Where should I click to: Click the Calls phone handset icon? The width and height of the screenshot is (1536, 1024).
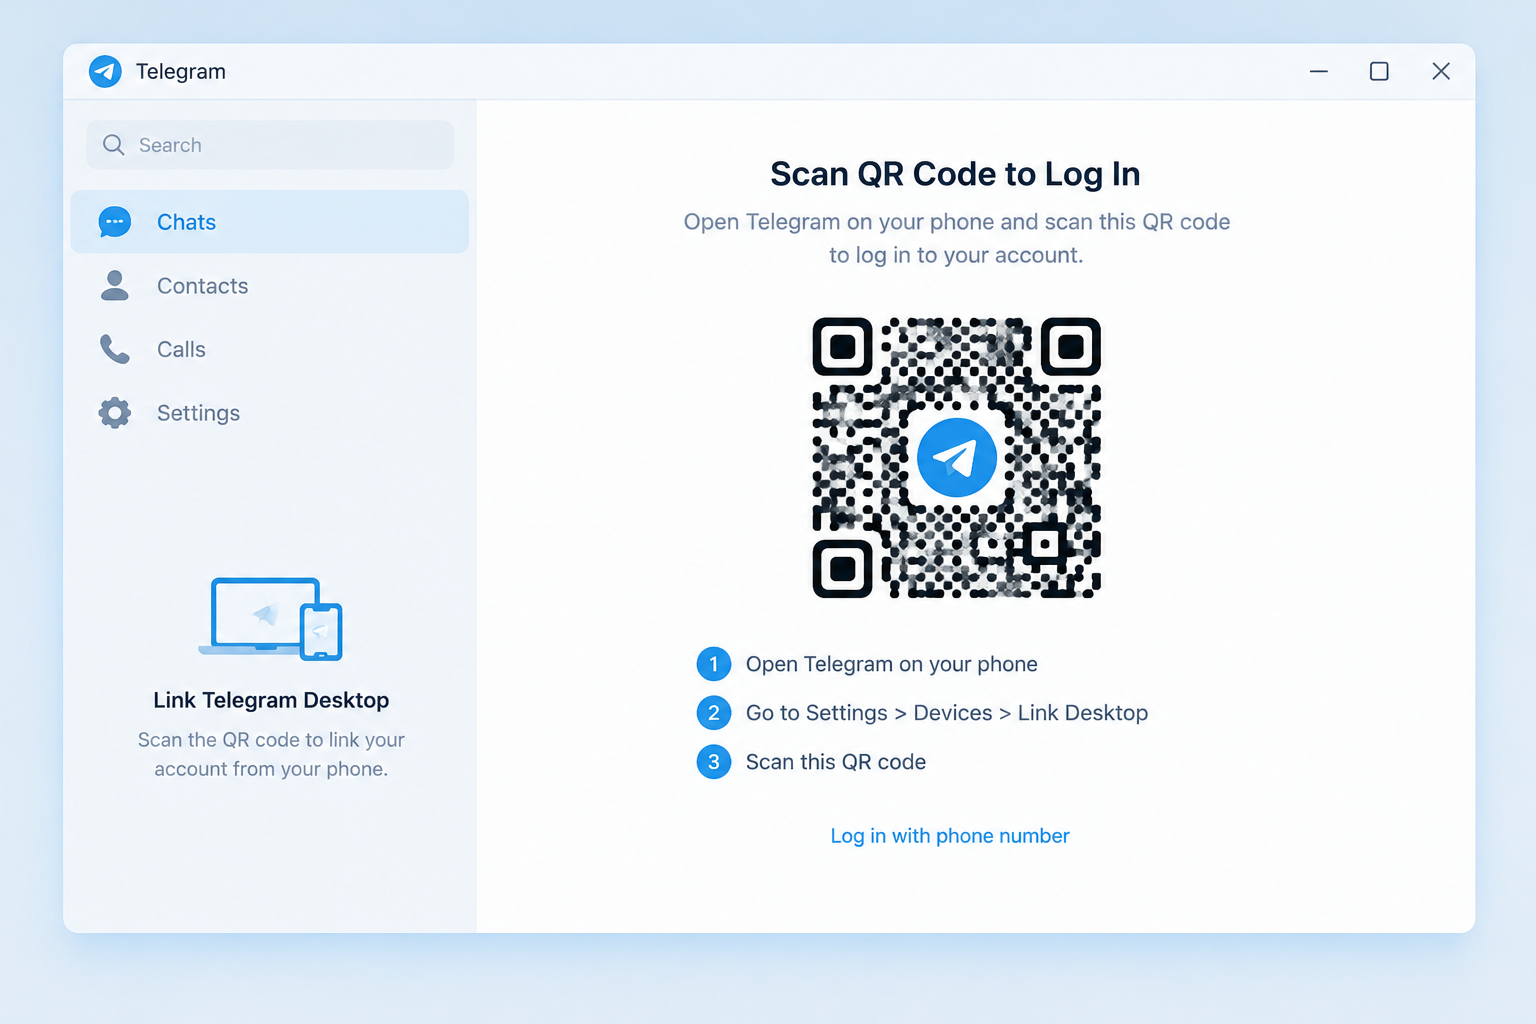115,349
